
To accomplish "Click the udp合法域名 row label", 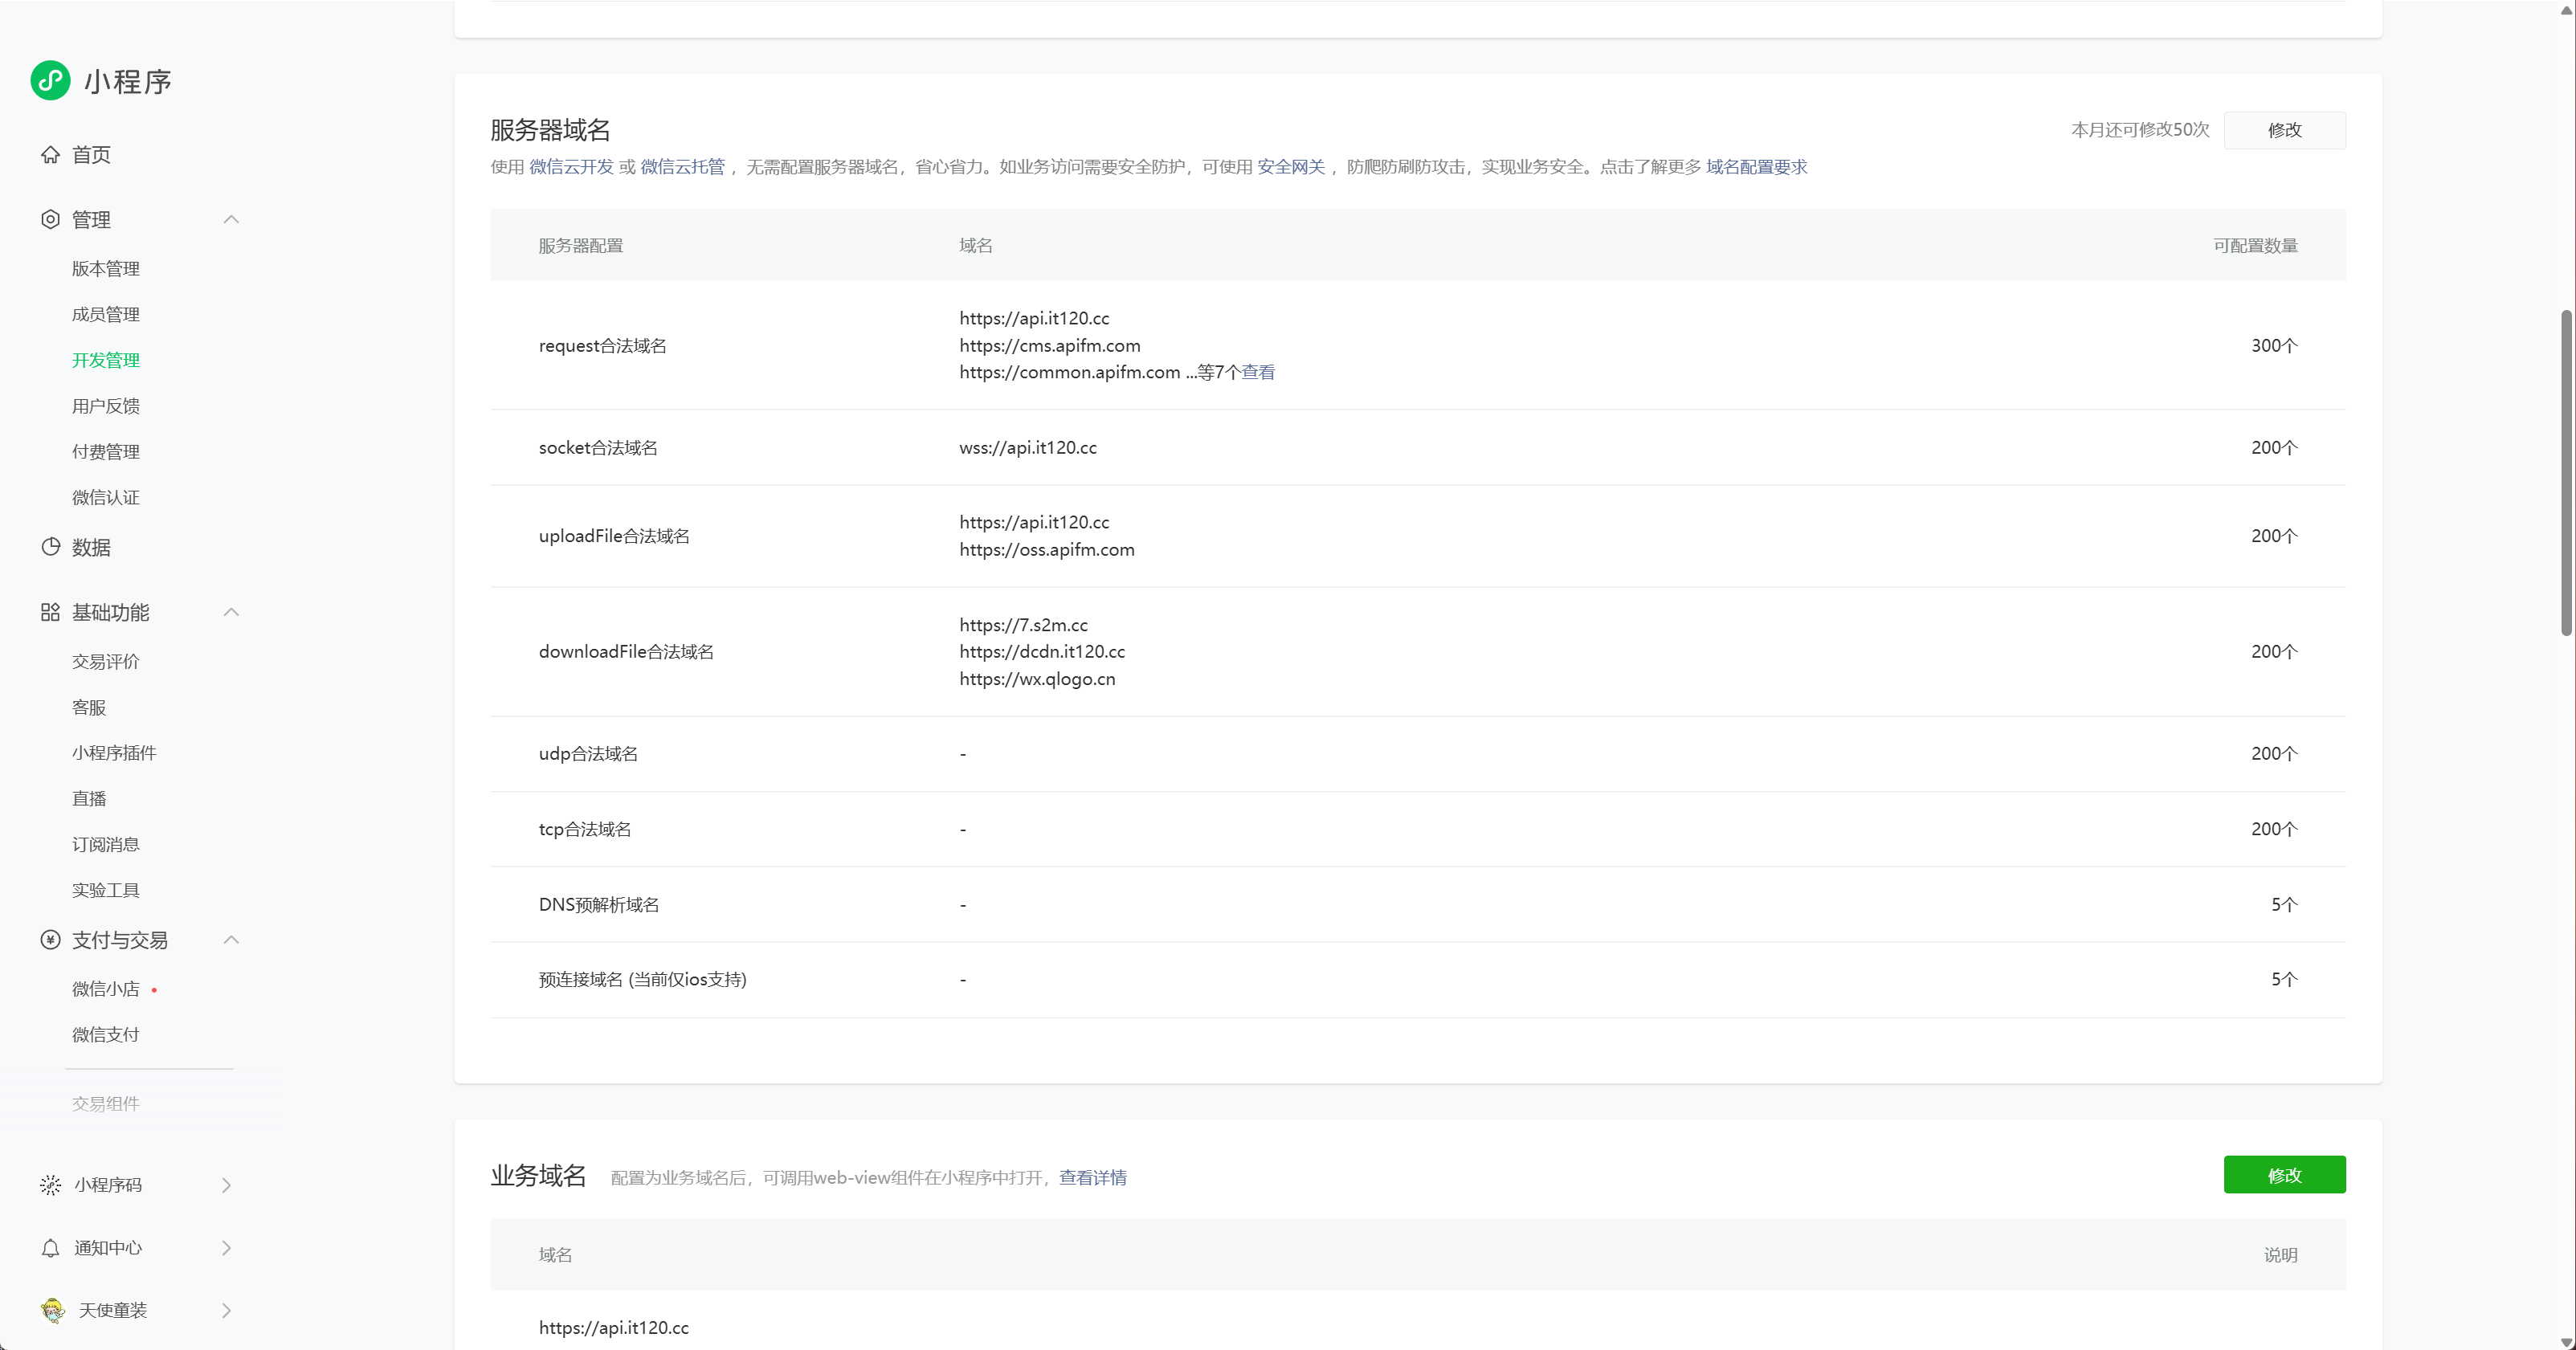I will point(588,753).
